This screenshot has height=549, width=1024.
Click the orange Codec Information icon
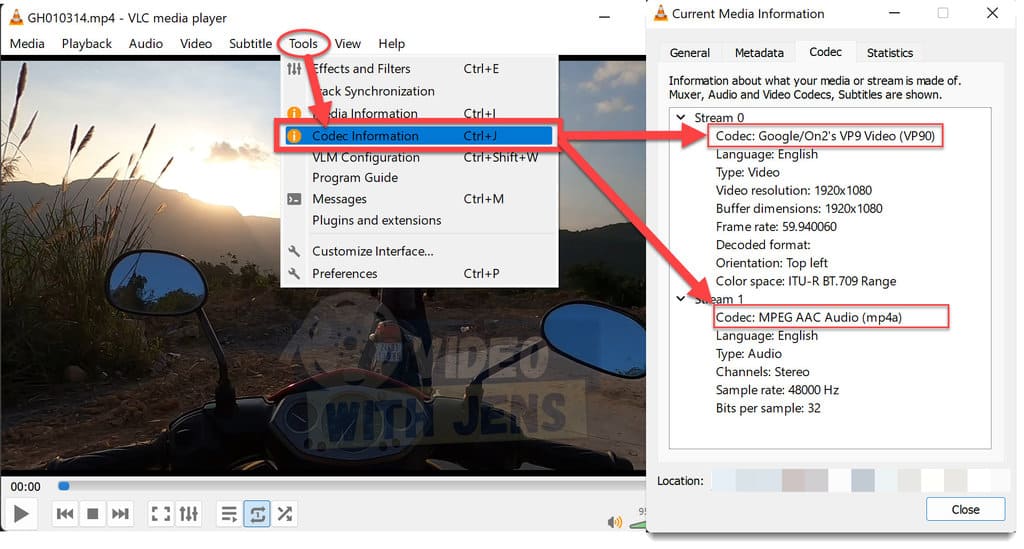pyautogui.click(x=295, y=136)
